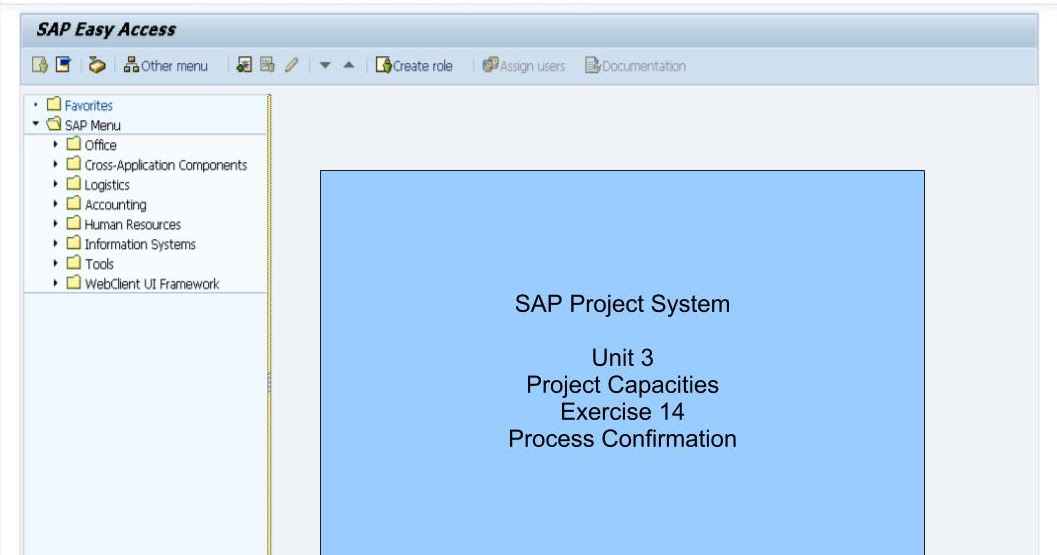The width and height of the screenshot is (1057, 555).
Task: Expand the WebClient UI Framework arrow
Action: [x=55, y=283]
